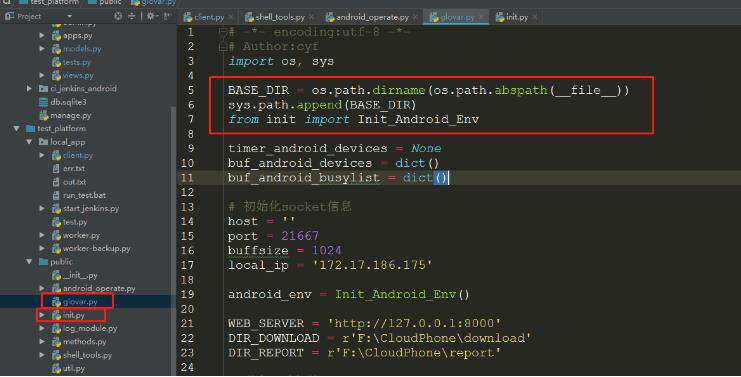
Task: Click the Init_Android_Env() call on line 19
Action: [402, 294]
